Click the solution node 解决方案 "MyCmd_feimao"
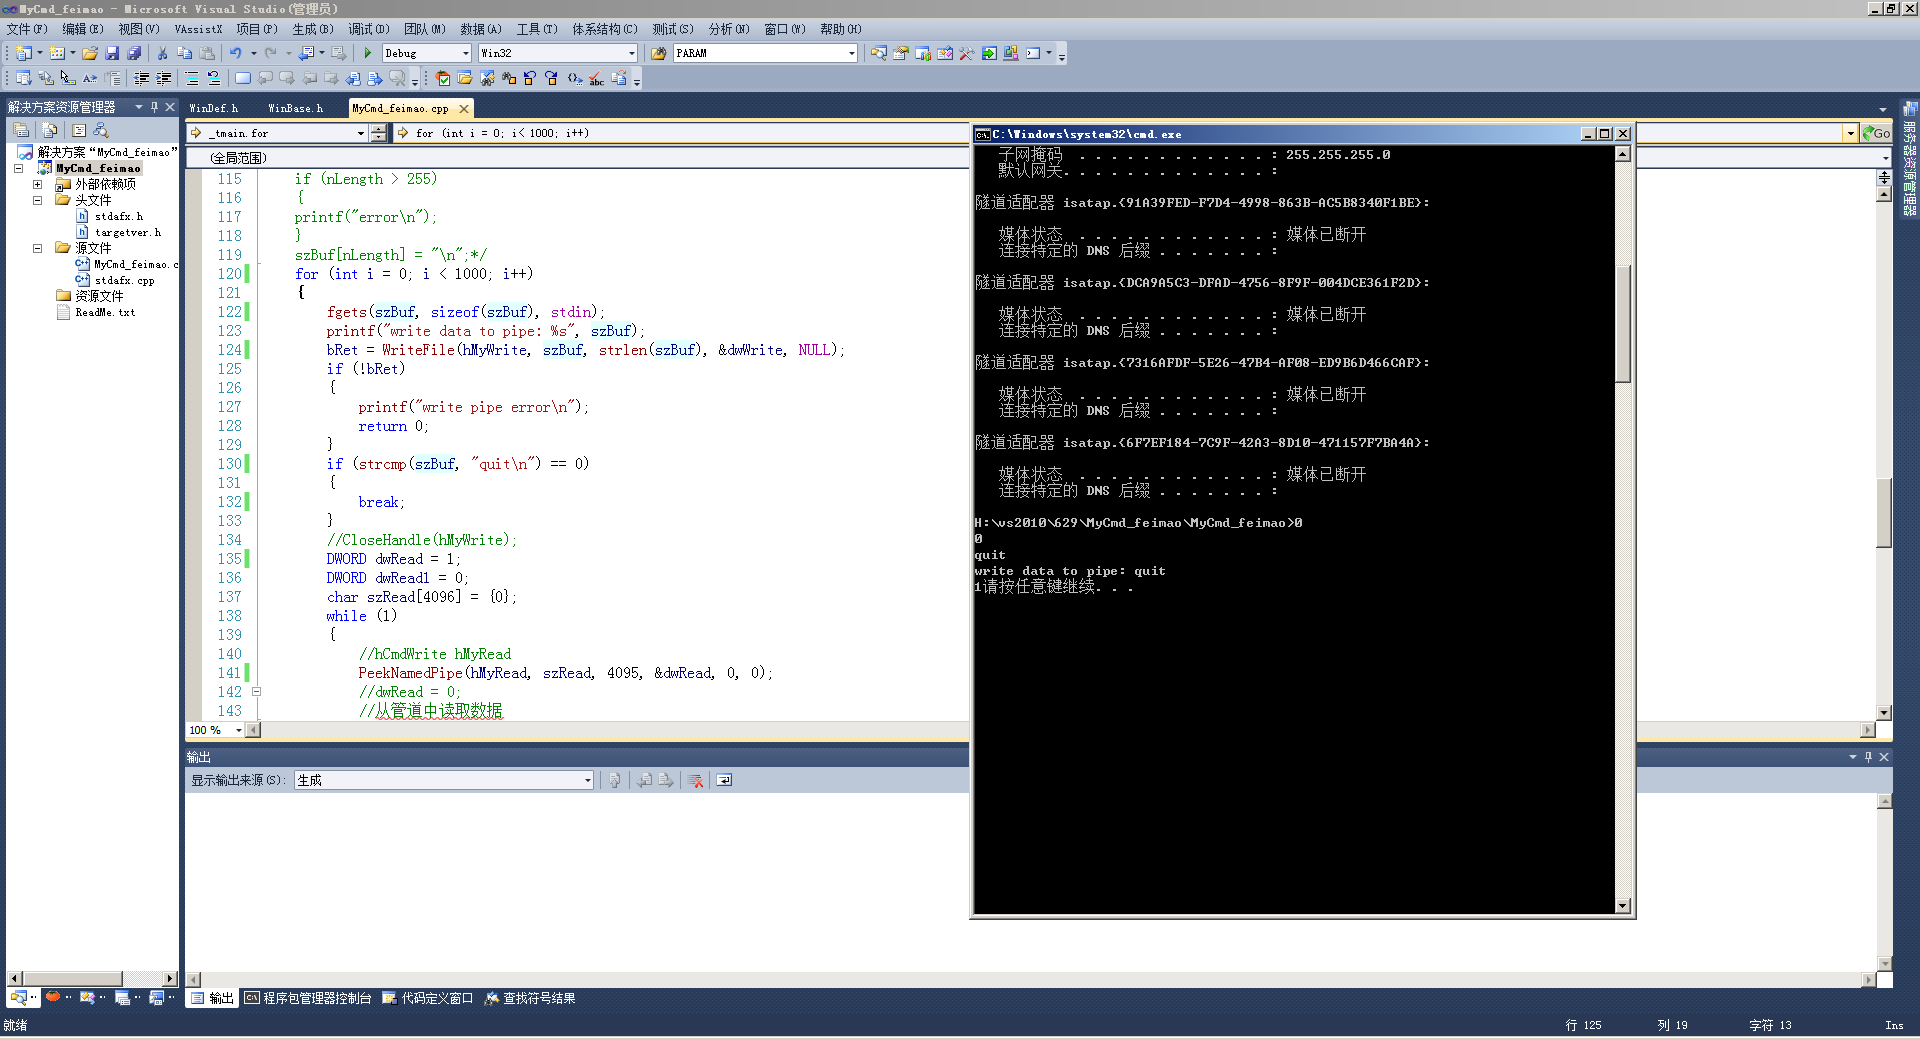 coord(98,152)
